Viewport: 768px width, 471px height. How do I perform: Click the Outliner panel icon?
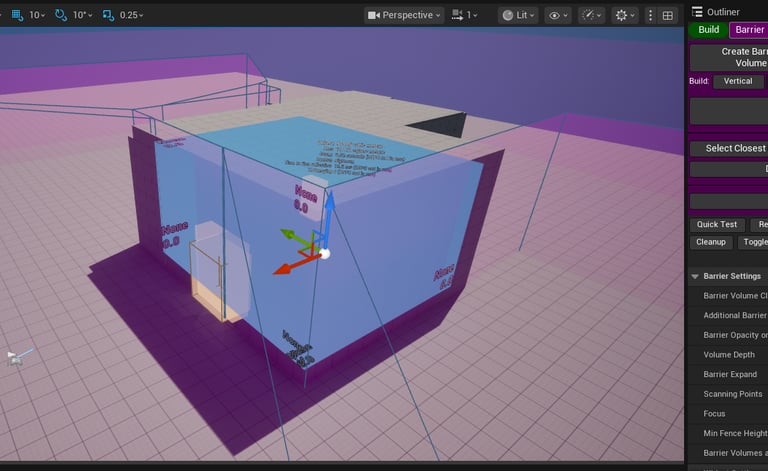pos(697,11)
